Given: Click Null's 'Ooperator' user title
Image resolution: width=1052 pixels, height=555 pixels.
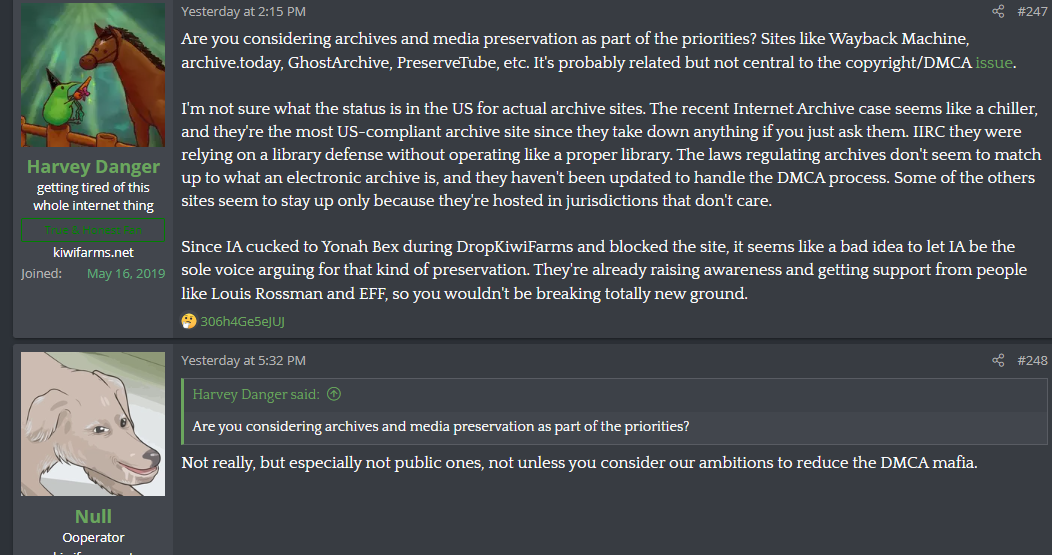Looking at the screenshot, I should coord(93,538).
